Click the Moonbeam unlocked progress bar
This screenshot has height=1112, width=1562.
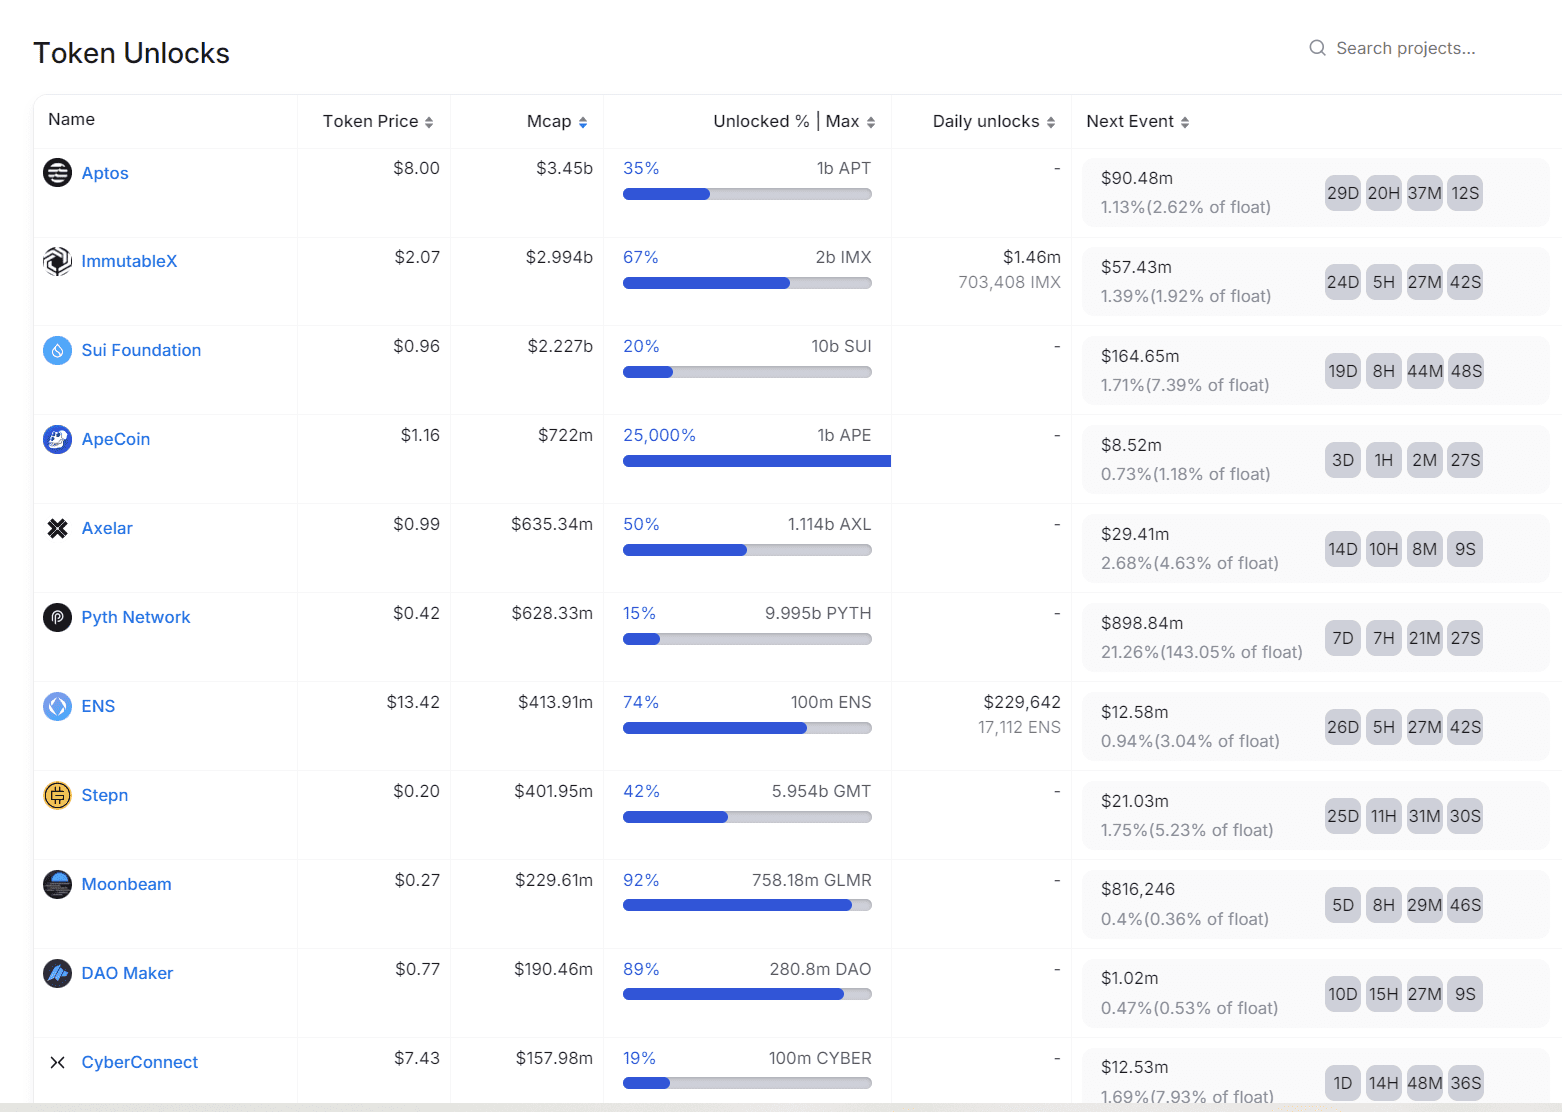click(747, 905)
